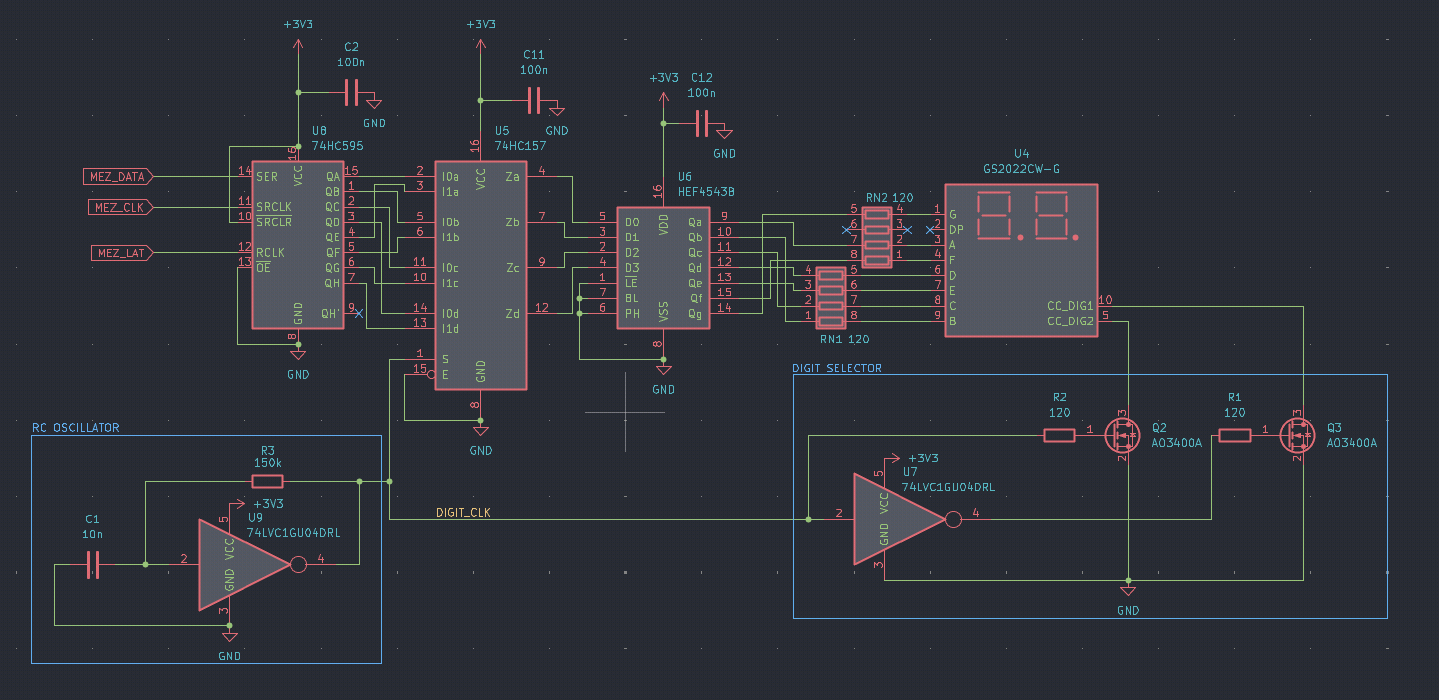Select the RC OSCILLATOR title text
The height and width of the screenshot is (700, 1439).
coord(76,427)
